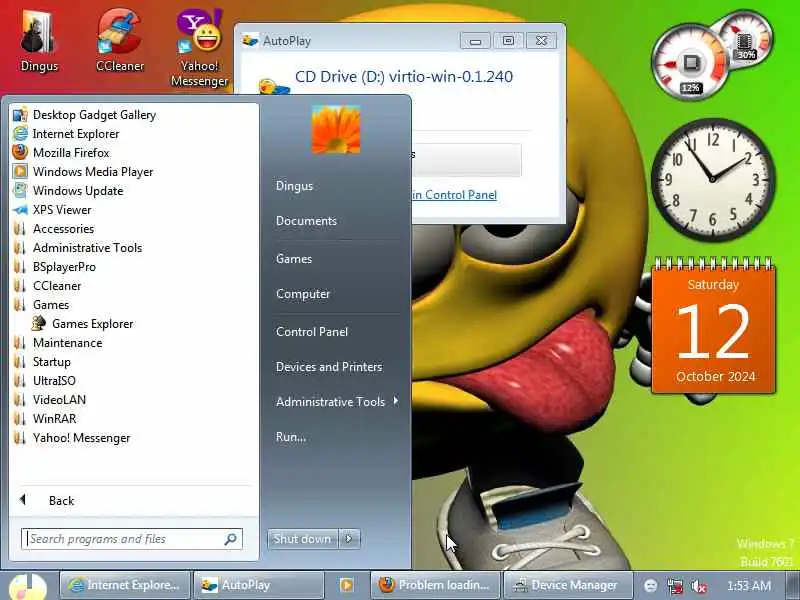Open Documents from the Start menu
The height and width of the screenshot is (600, 800).
click(x=306, y=221)
